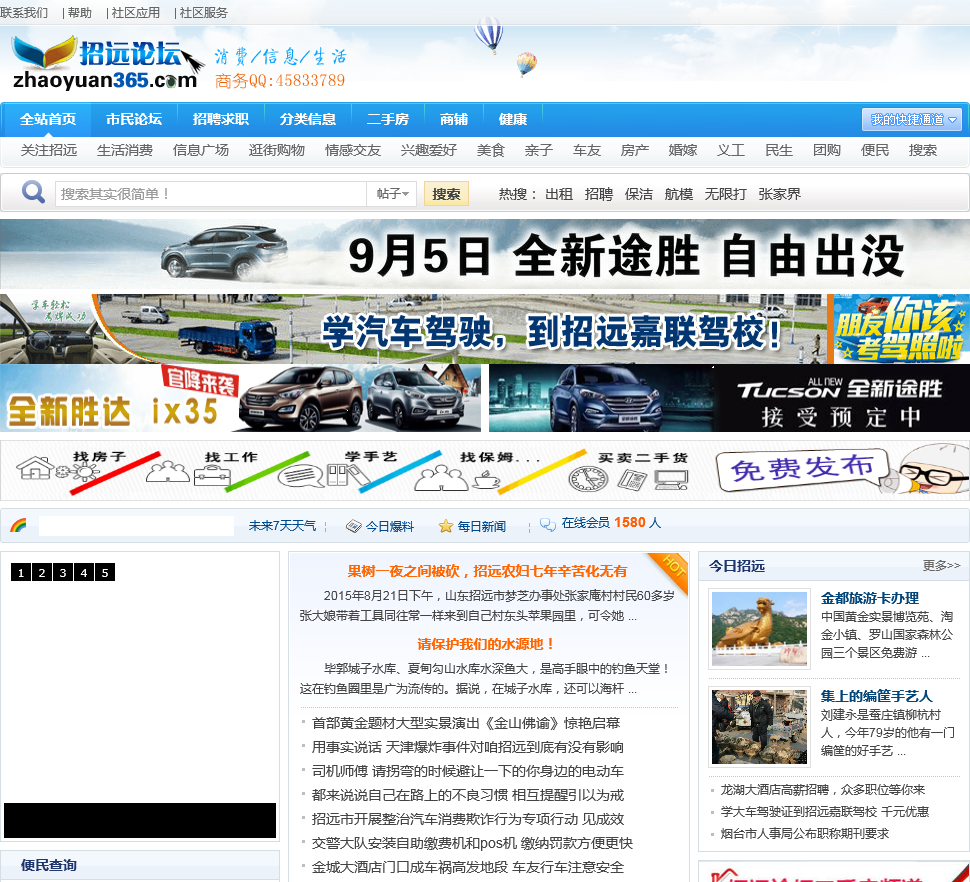The width and height of the screenshot is (970, 882).
Task: Open the 社区应用 top link
Action: [x=135, y=12]
